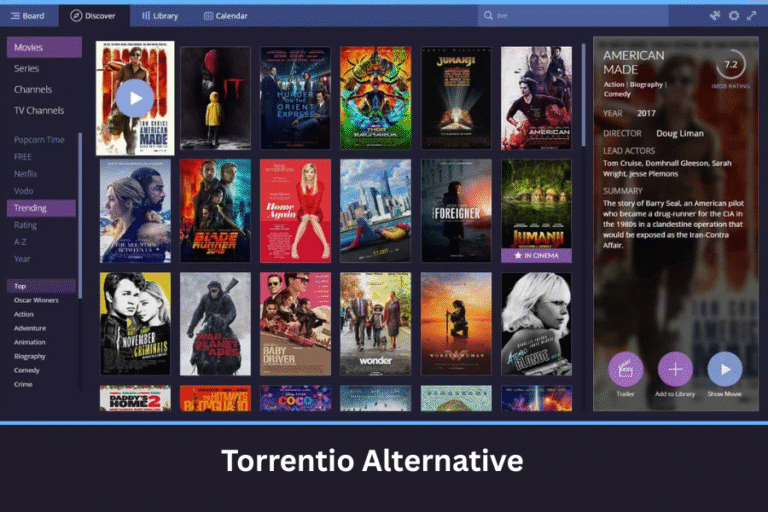This screenshot has width=768, height=512.
Task: Open Blade Runner 2049 poster
Action: [x=215, y=211]
